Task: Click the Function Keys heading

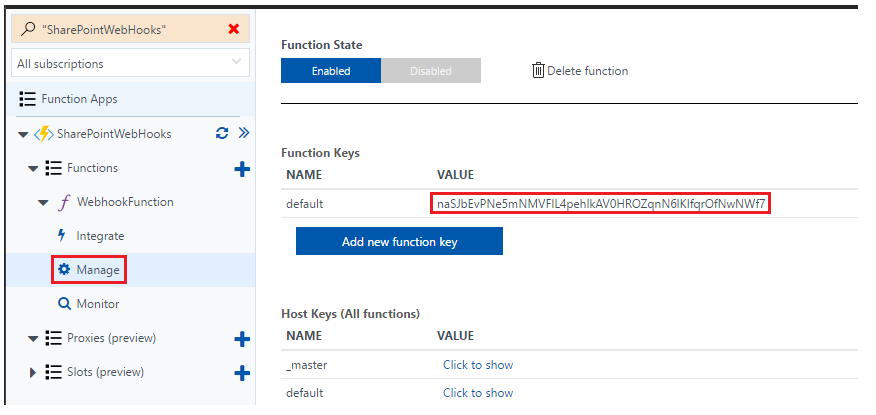Action: tap(321, 152)
